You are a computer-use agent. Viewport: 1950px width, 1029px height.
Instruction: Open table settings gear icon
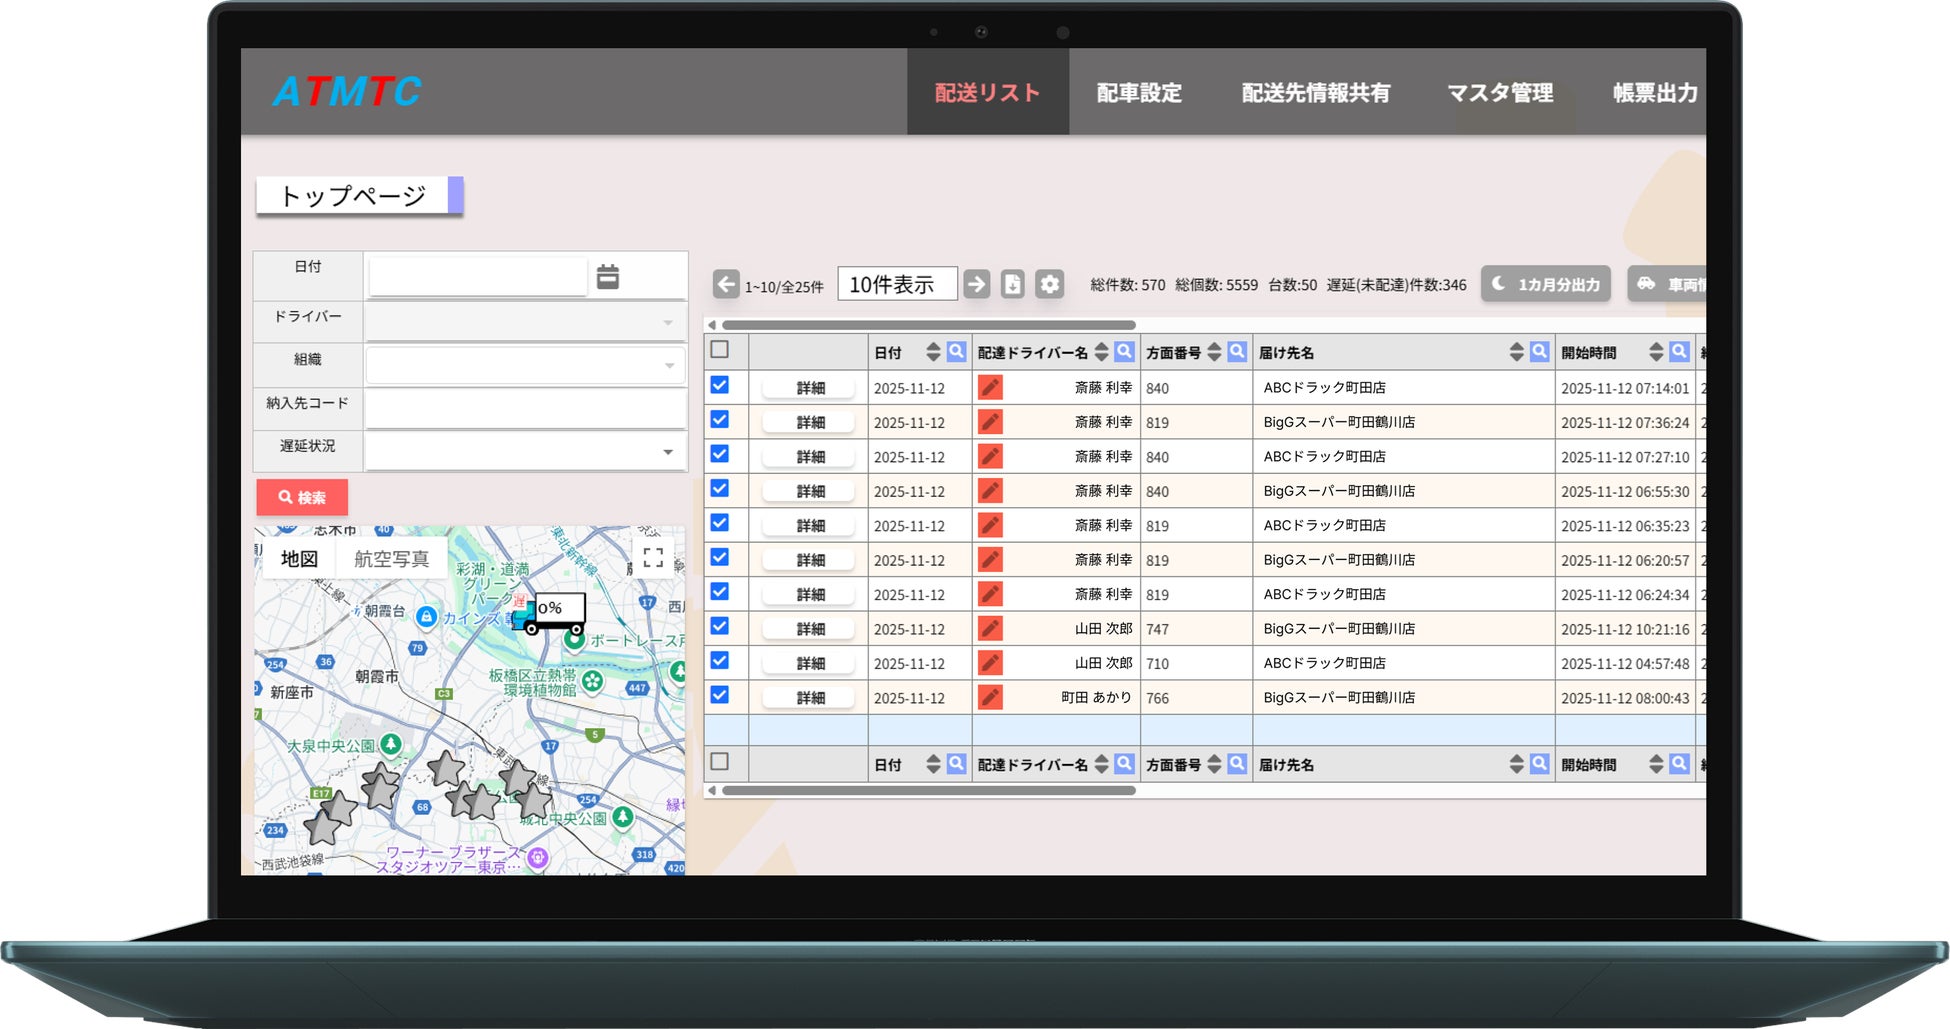1049,284
